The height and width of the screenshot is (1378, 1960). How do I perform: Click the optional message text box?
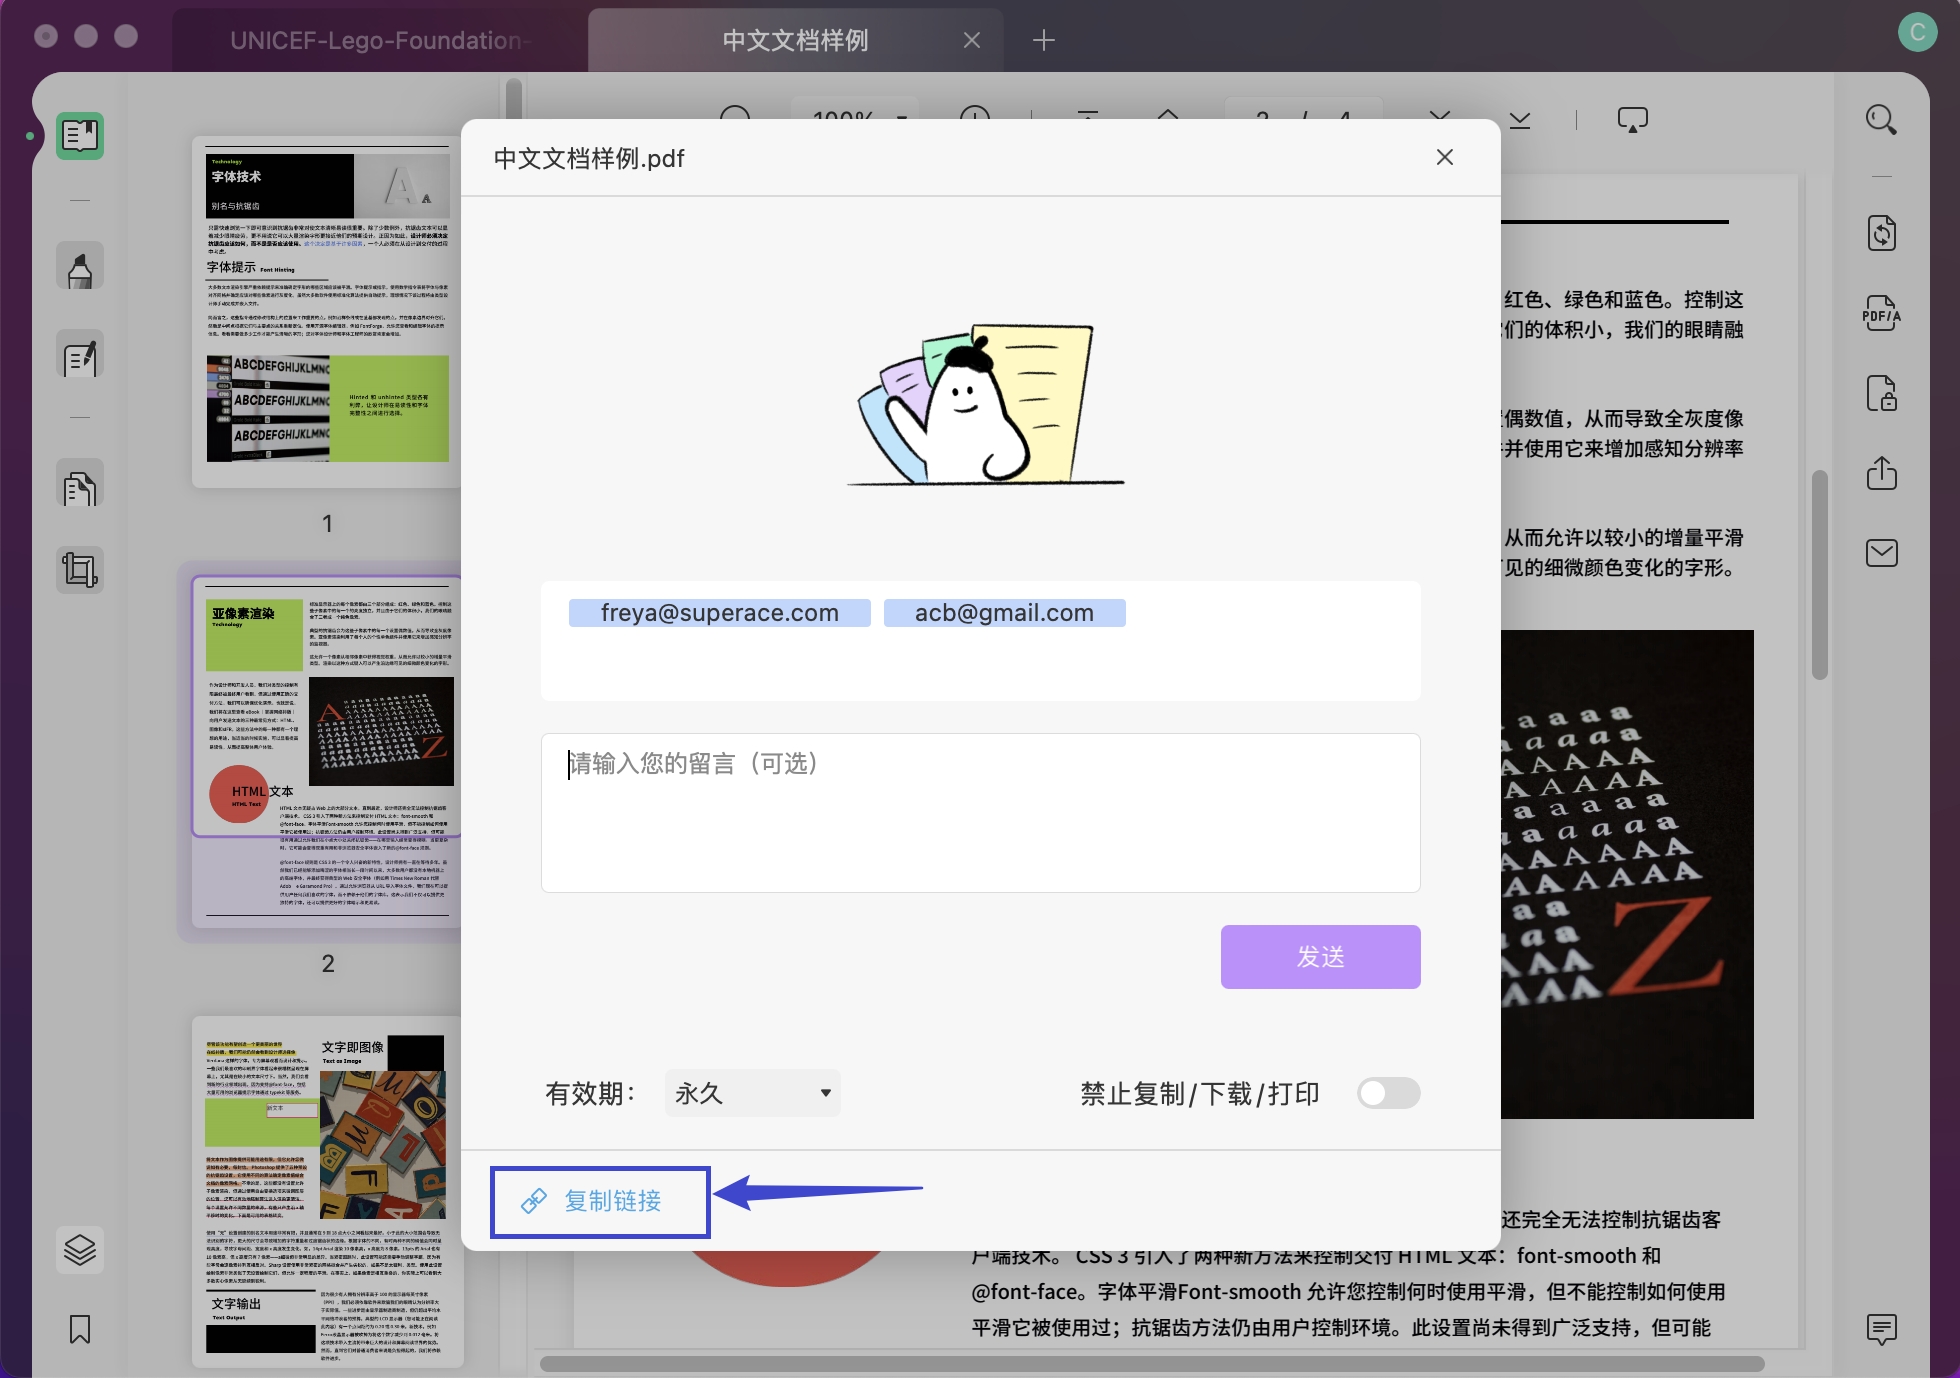(980, 813)
